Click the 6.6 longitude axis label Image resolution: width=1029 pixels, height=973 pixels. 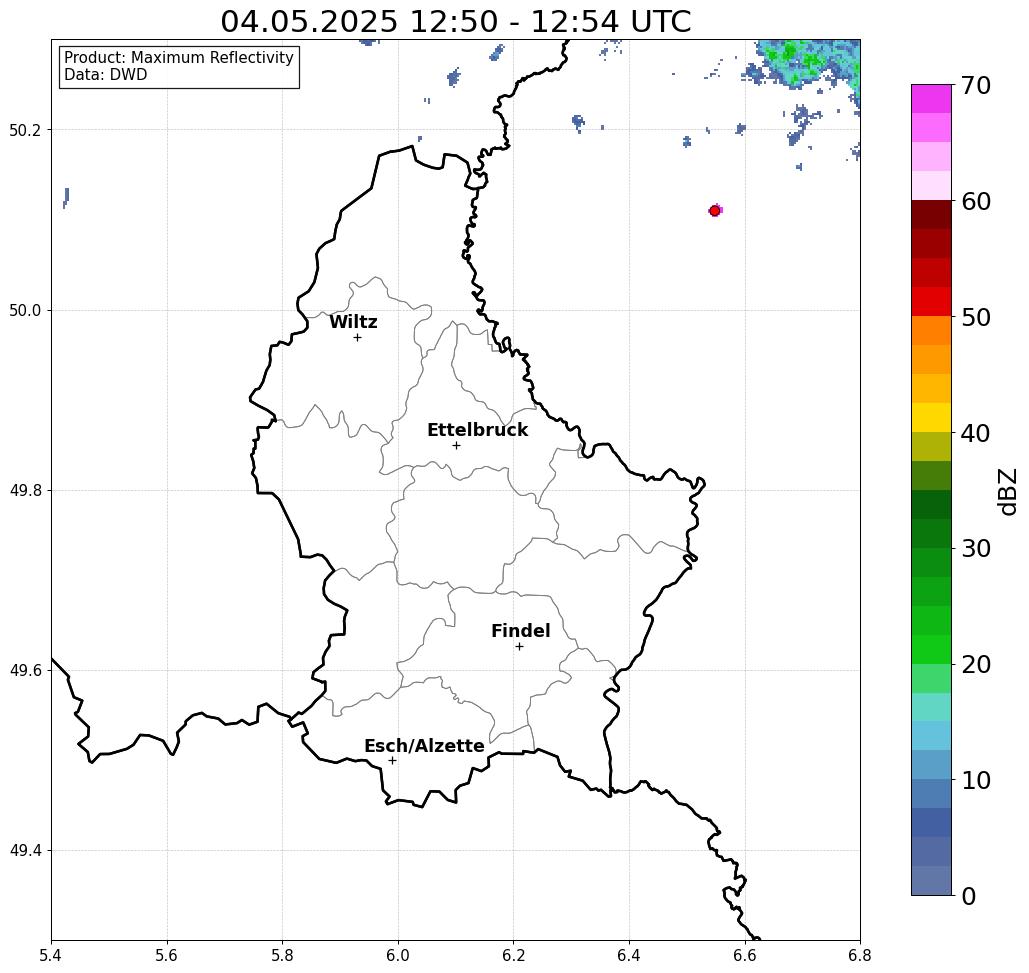744,955
